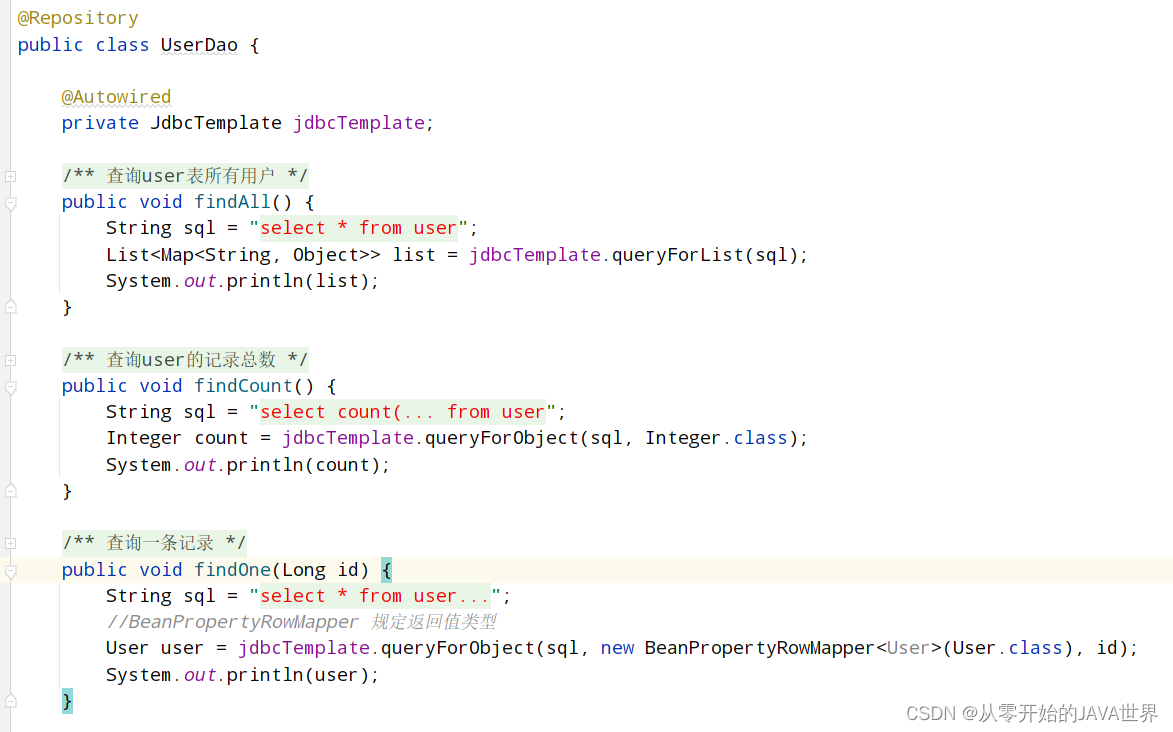
Task: Collapse the findAll method using gutter marker
Action: [10, 203]
